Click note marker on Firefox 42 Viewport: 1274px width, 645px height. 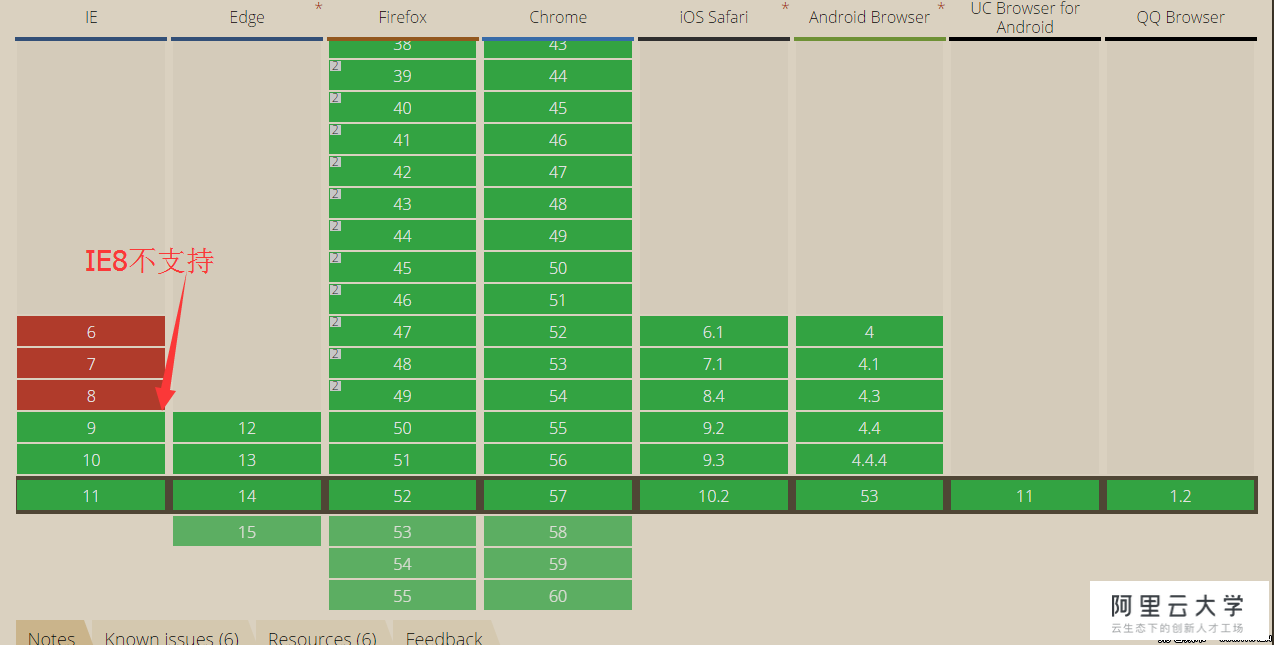point(335,162)
